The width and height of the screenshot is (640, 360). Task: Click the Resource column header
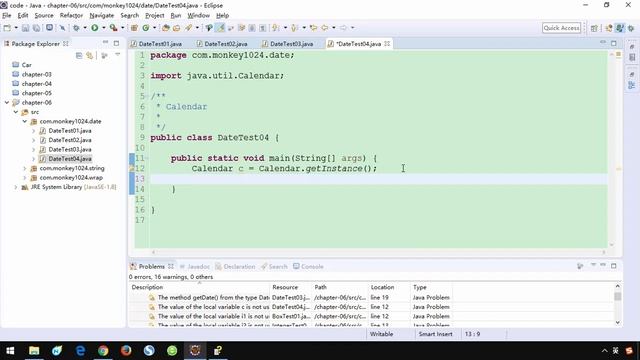[x=291, y=287]
